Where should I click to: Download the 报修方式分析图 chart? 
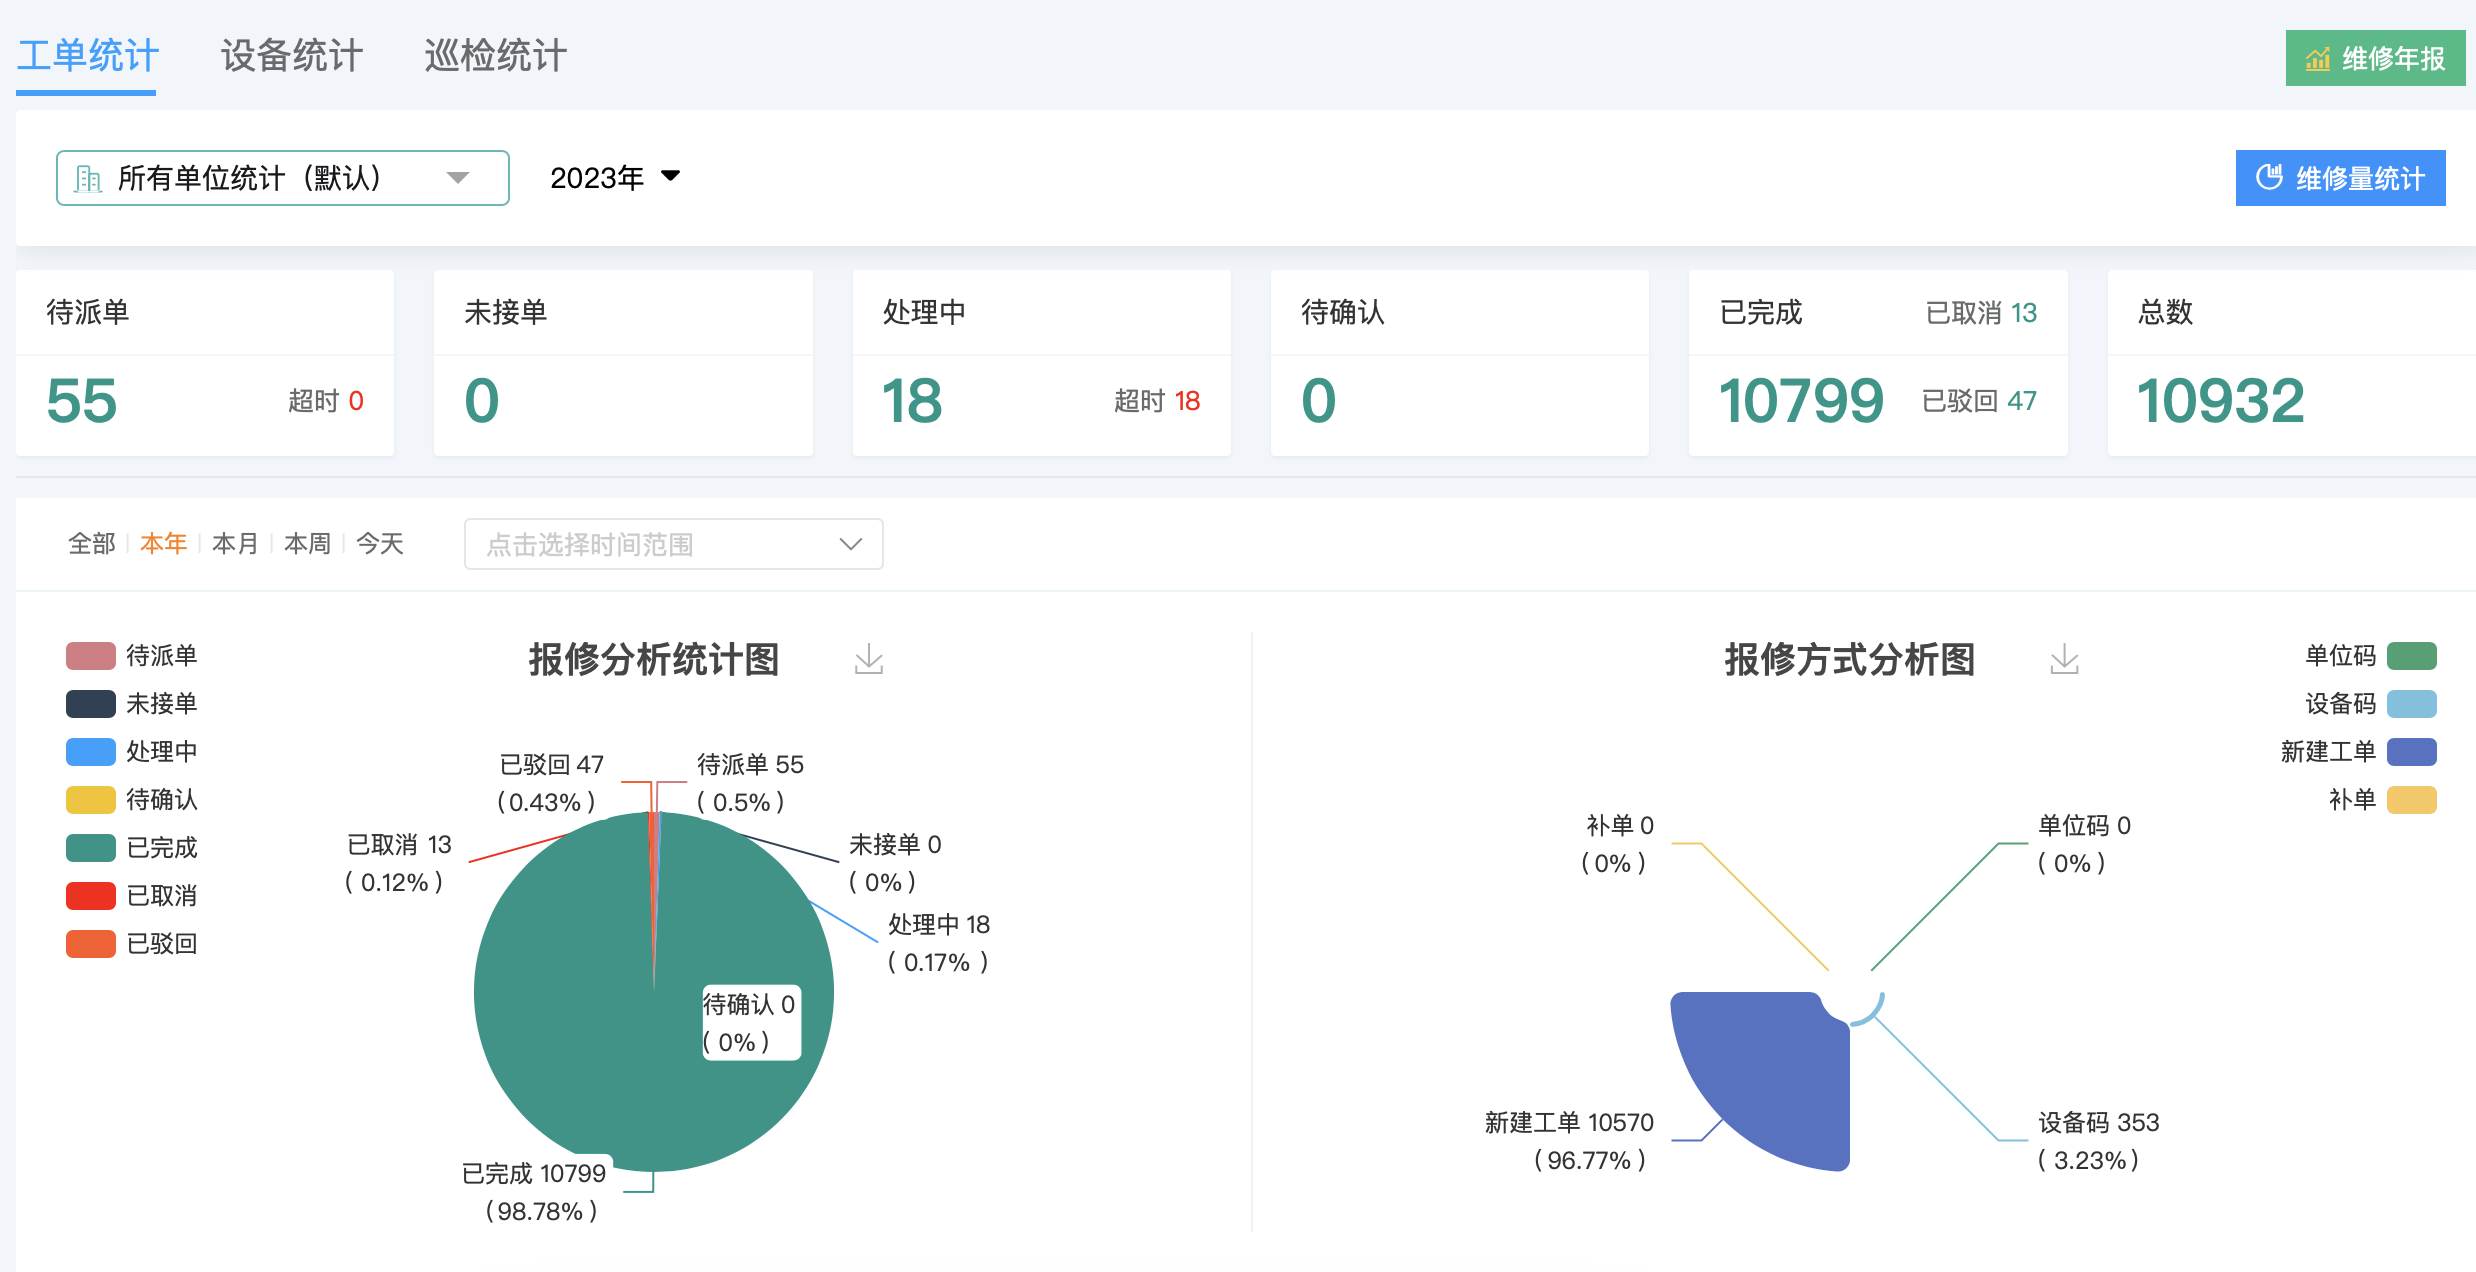(x=2064, y=659)
